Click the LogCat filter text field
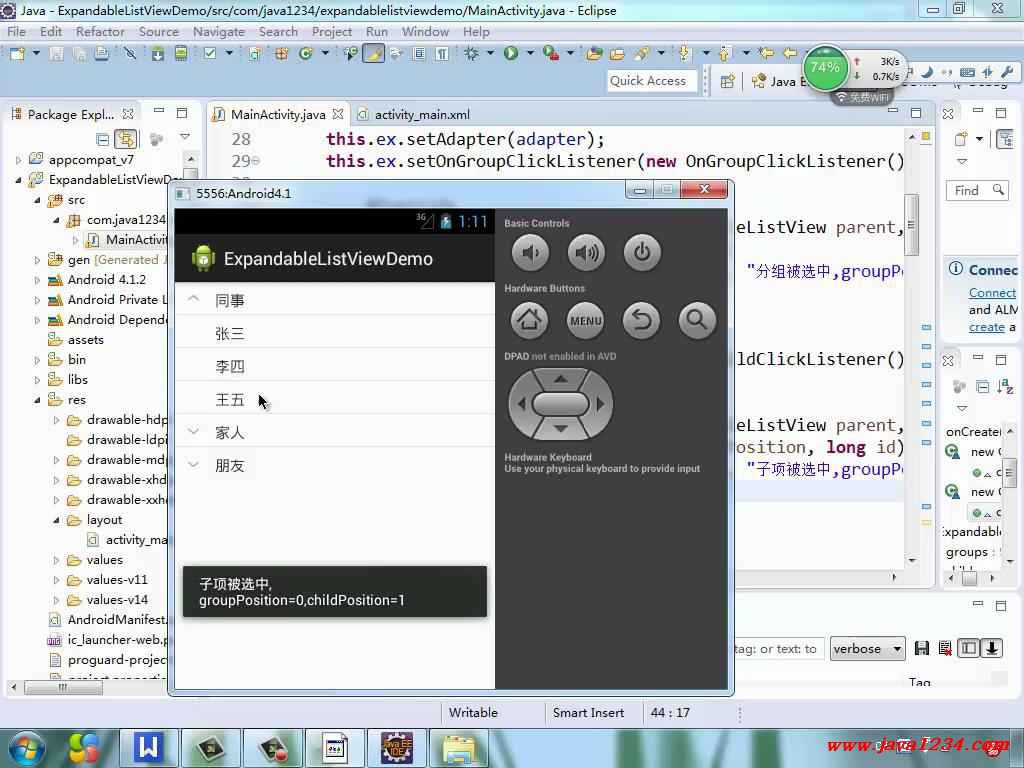1024x768 pixels. click(x=780, y=649)
